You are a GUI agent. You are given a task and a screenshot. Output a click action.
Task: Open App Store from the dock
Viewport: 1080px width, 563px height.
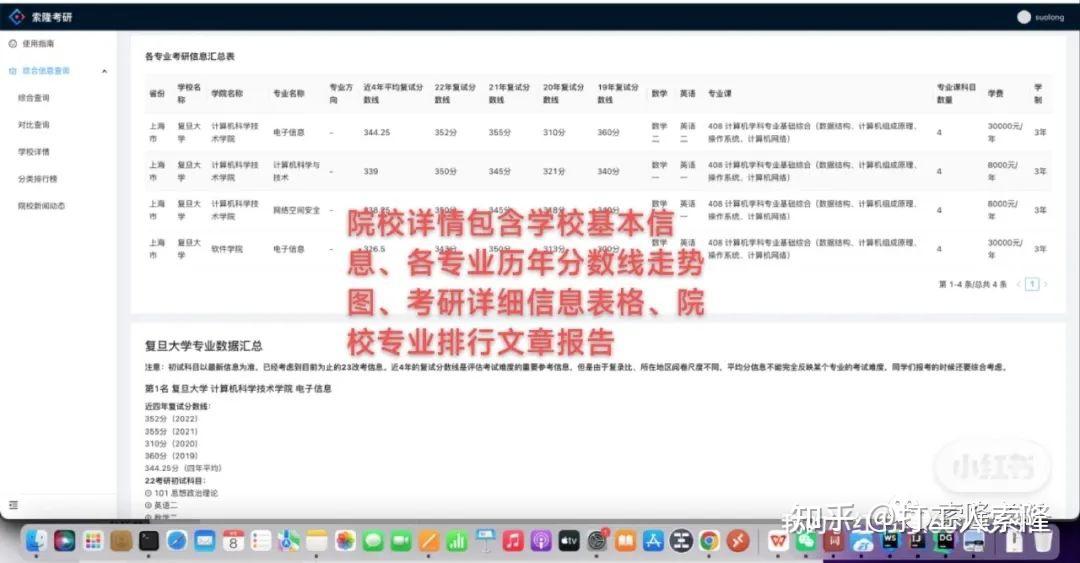click(653, 541)
